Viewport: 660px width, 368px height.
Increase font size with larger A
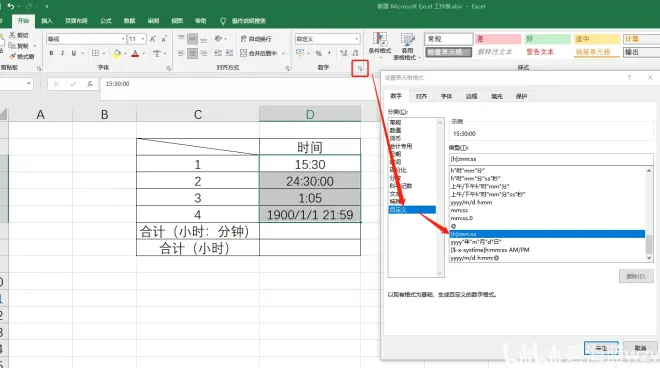[153, 39]
